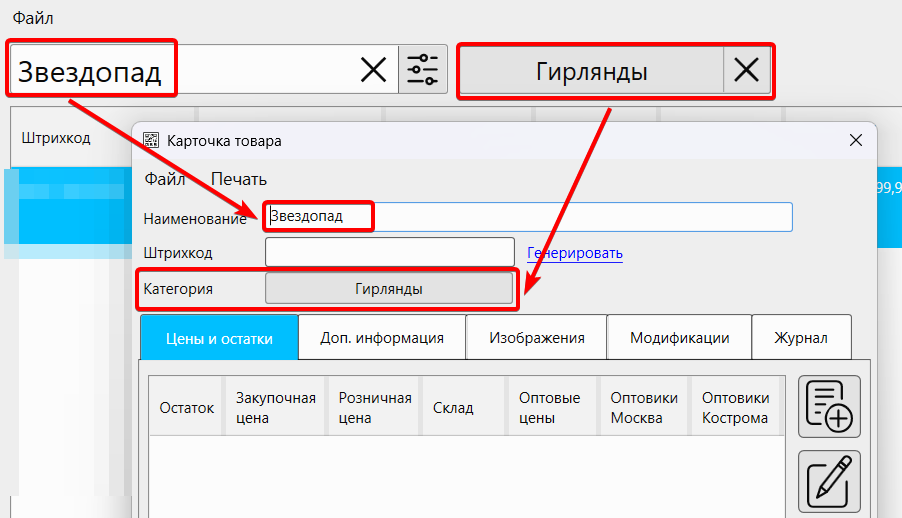Click into the Штрихкод input field
Screen dimensions: 902x518
click(389, 252)
